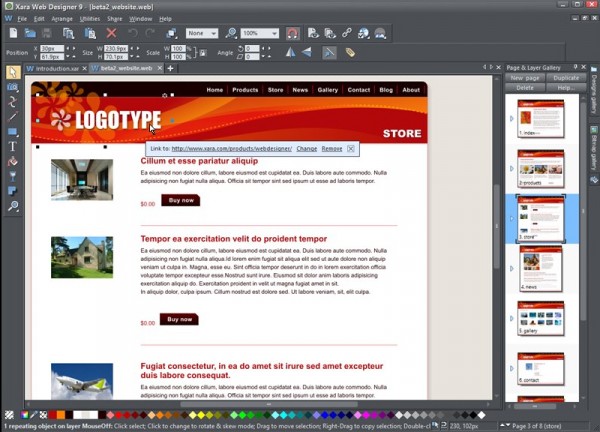Screen dimensions: 600x432
Task: Copy the selection using the Copy icon
Action: (x=68, y=33)
